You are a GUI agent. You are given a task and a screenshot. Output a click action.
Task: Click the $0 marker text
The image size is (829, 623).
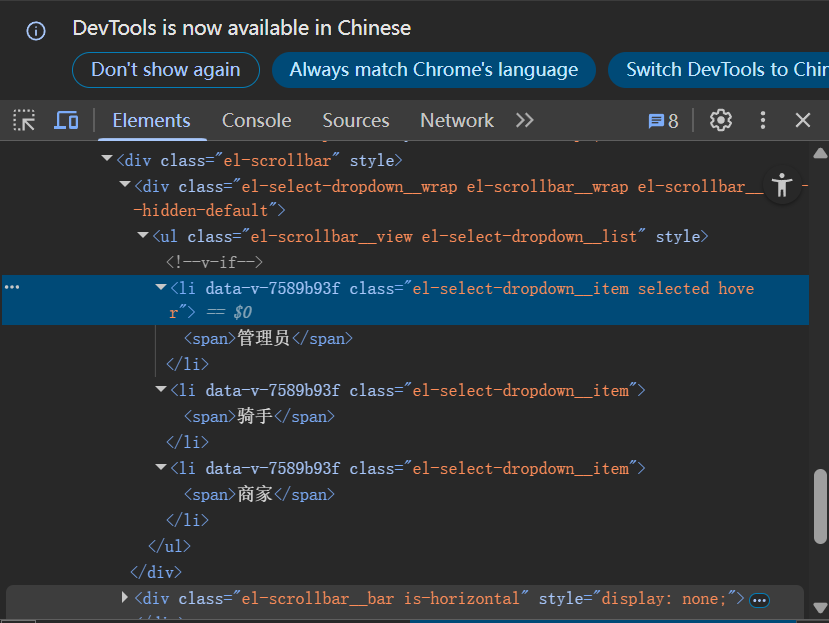click(x=243, y=313)
